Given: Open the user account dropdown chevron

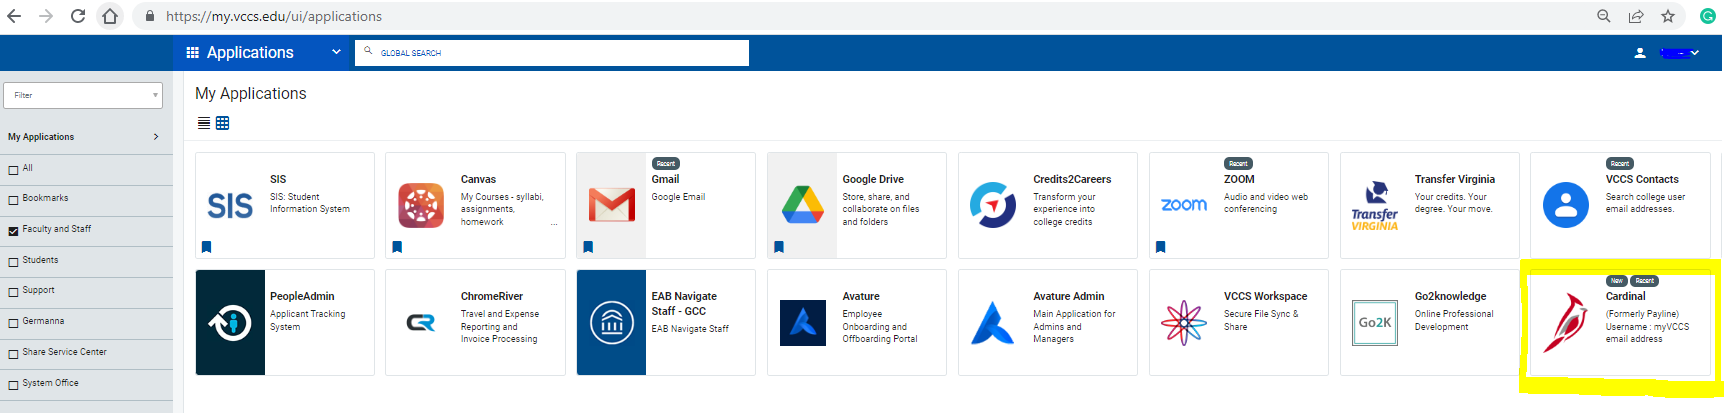Looking at the screenshot, I should click(1695, 53).
